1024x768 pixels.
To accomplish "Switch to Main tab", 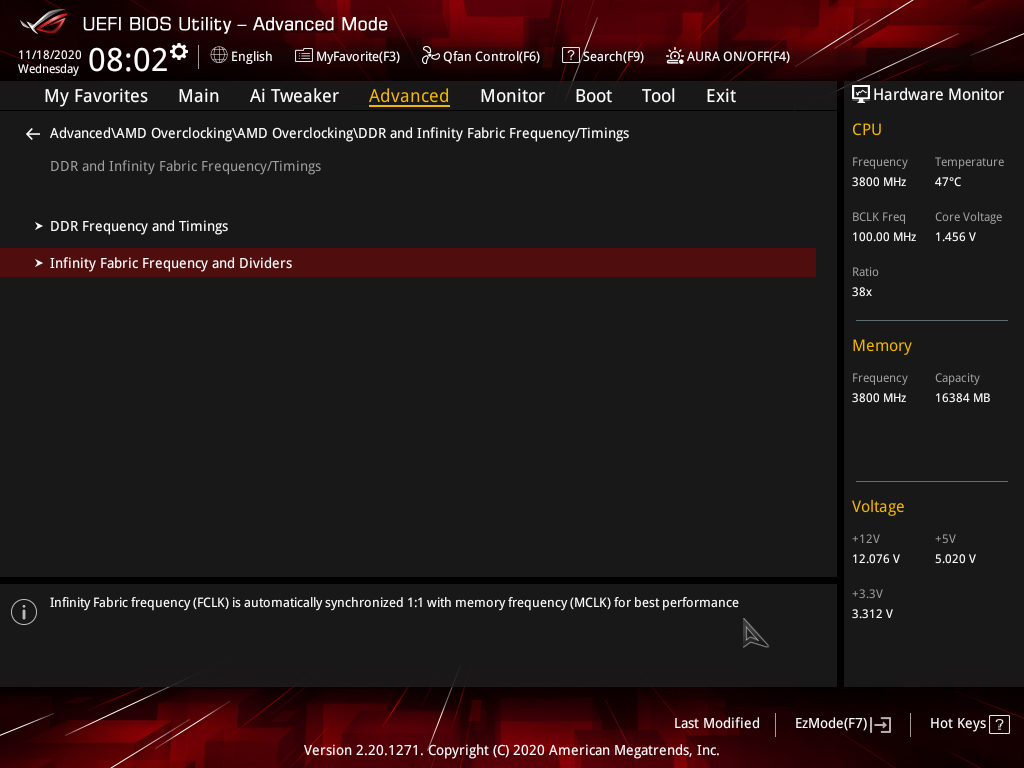I will pyautogui.click(x=199, y=96).
